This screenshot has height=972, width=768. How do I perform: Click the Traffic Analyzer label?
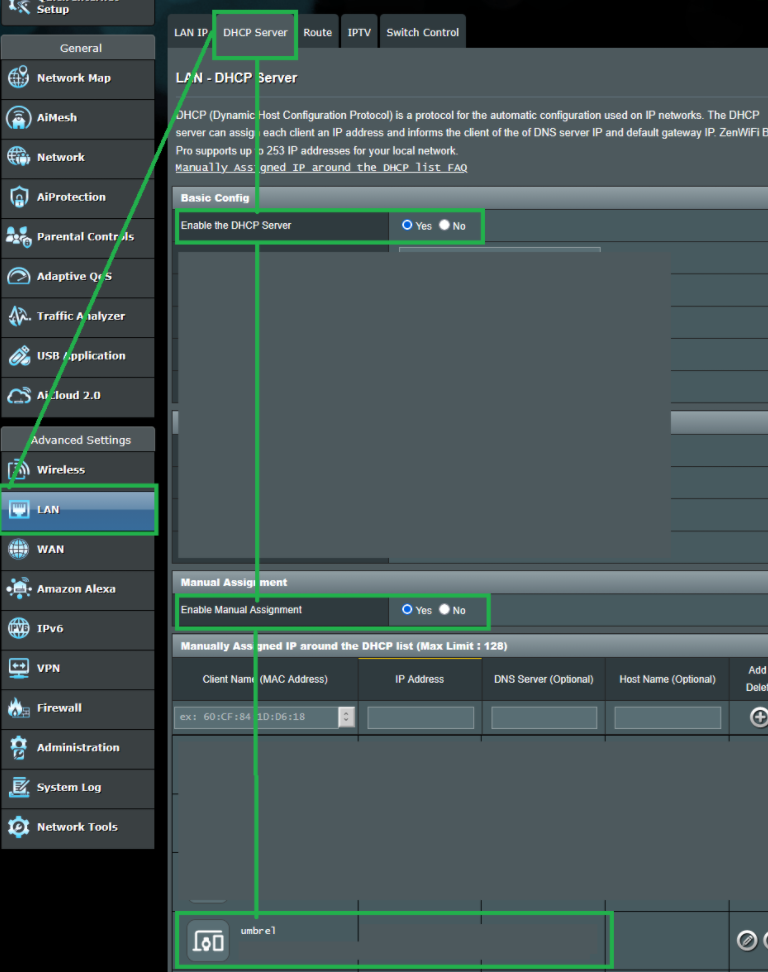[x=81, y=316]
